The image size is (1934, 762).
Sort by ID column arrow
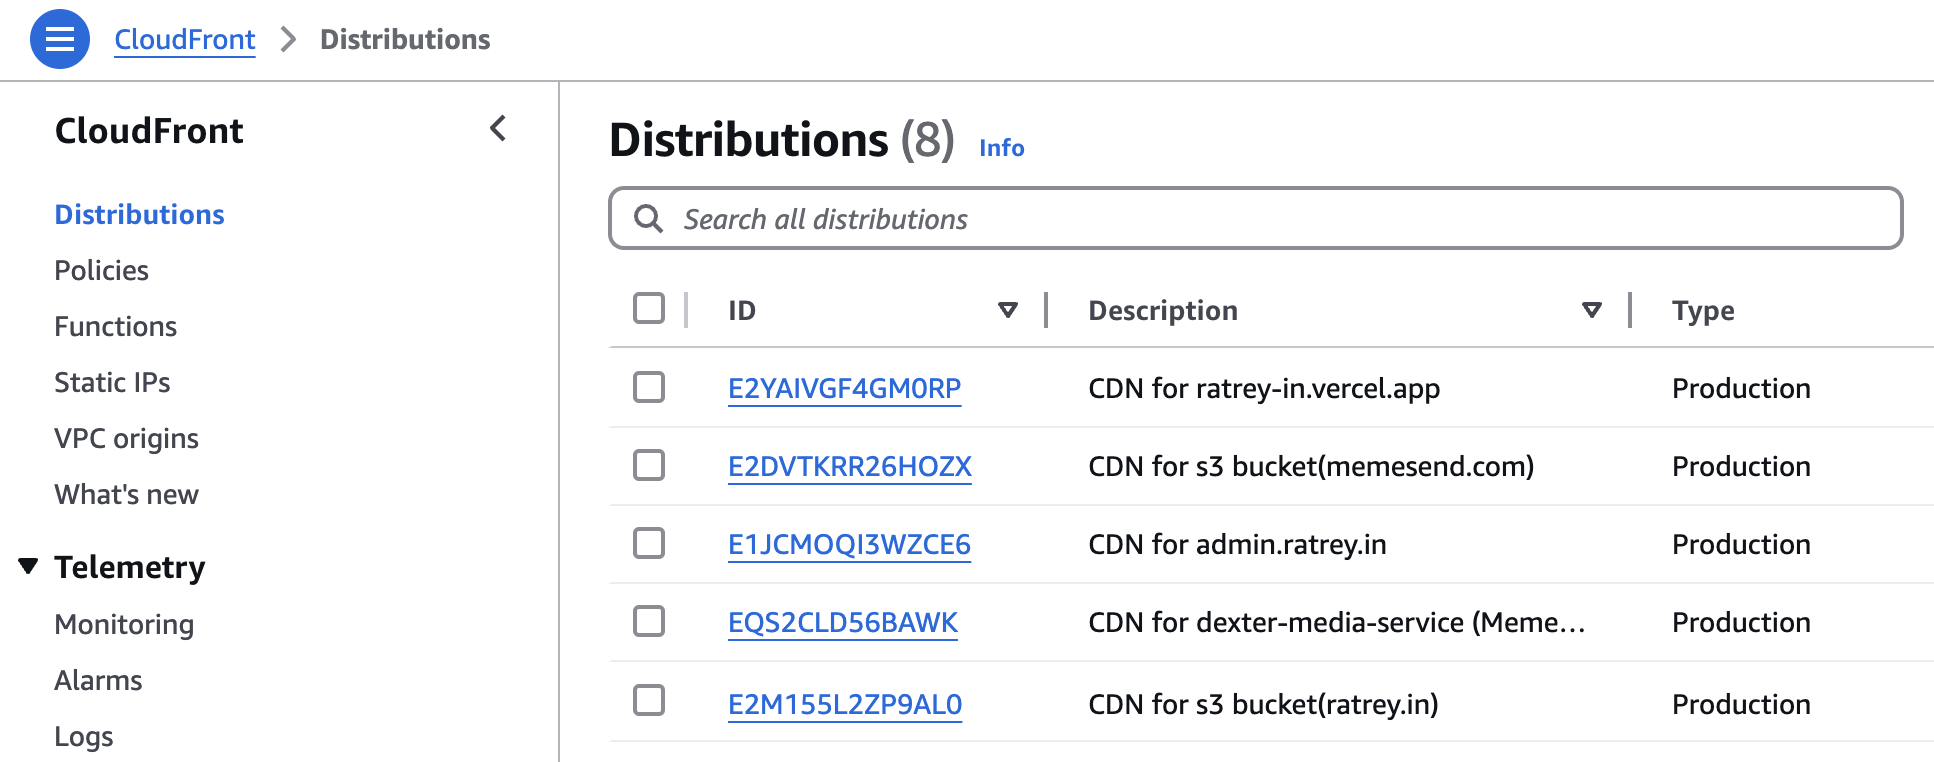[1008, 310]
